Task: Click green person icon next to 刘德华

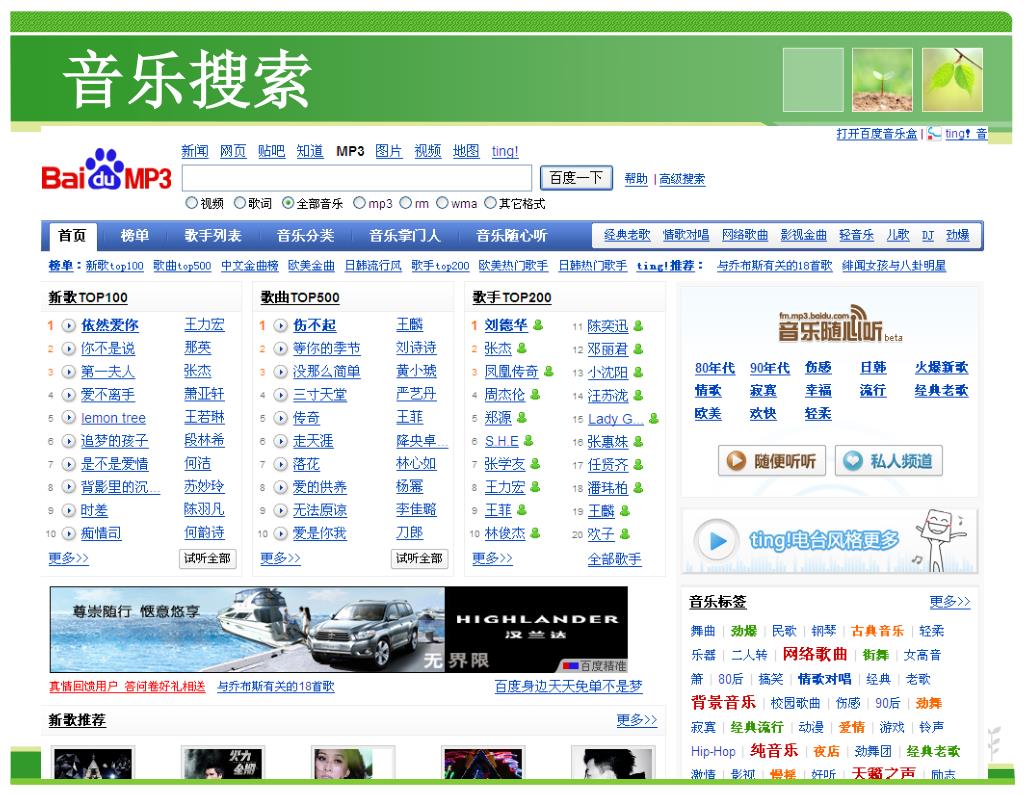Action: (x=538, y=325)
